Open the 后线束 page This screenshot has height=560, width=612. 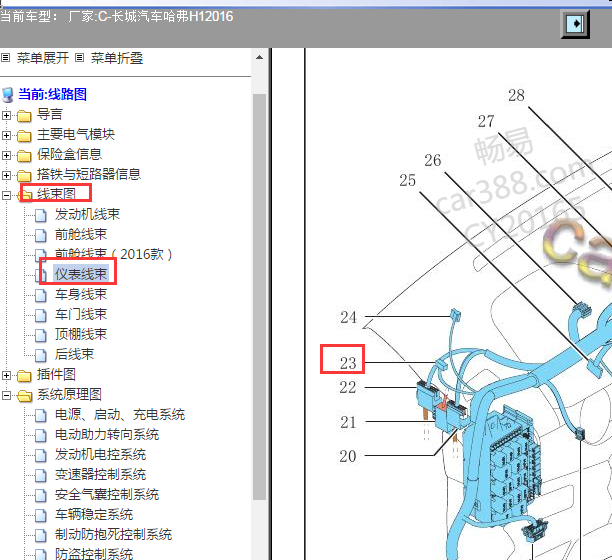click(74, 354)
